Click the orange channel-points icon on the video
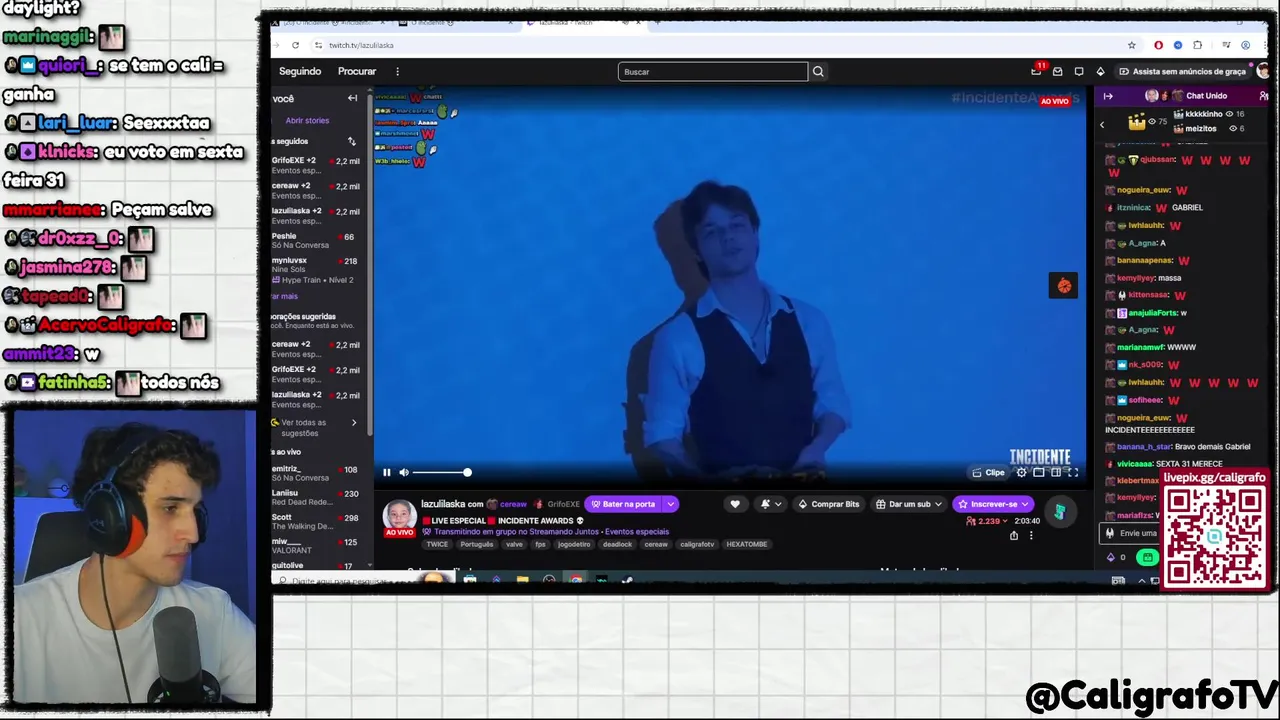1280x720 pixels. point(1063,285)
